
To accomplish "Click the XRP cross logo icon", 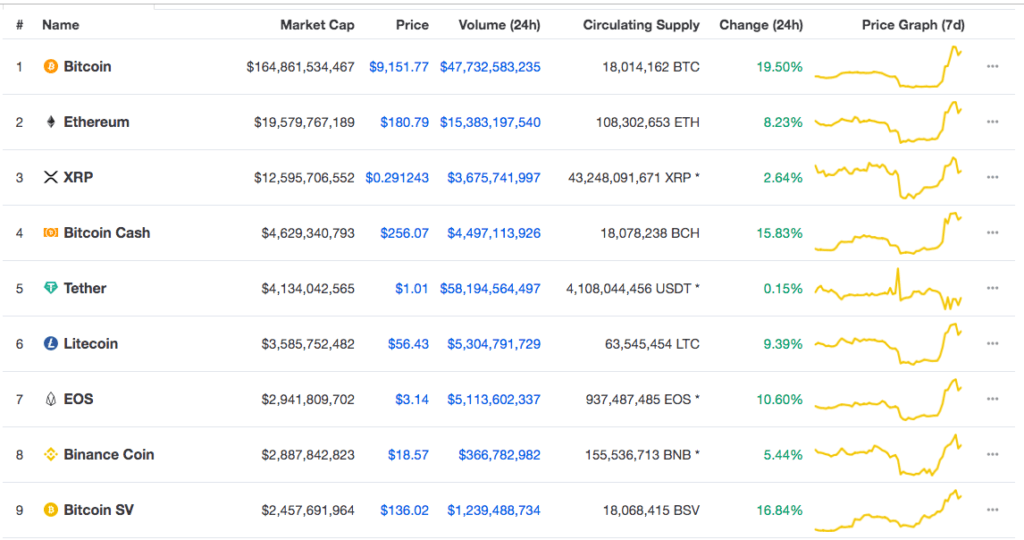I will coord(50,178).
